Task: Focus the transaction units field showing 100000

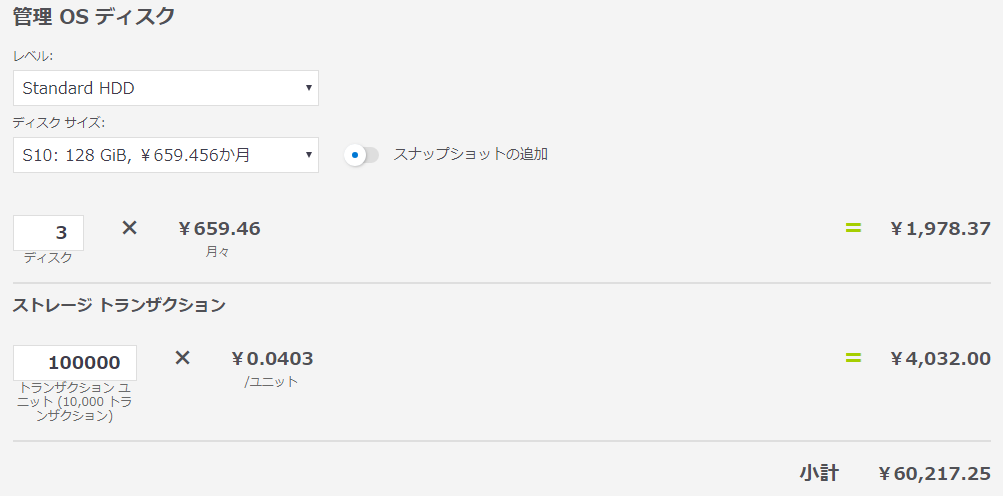Action: [75, 362]
